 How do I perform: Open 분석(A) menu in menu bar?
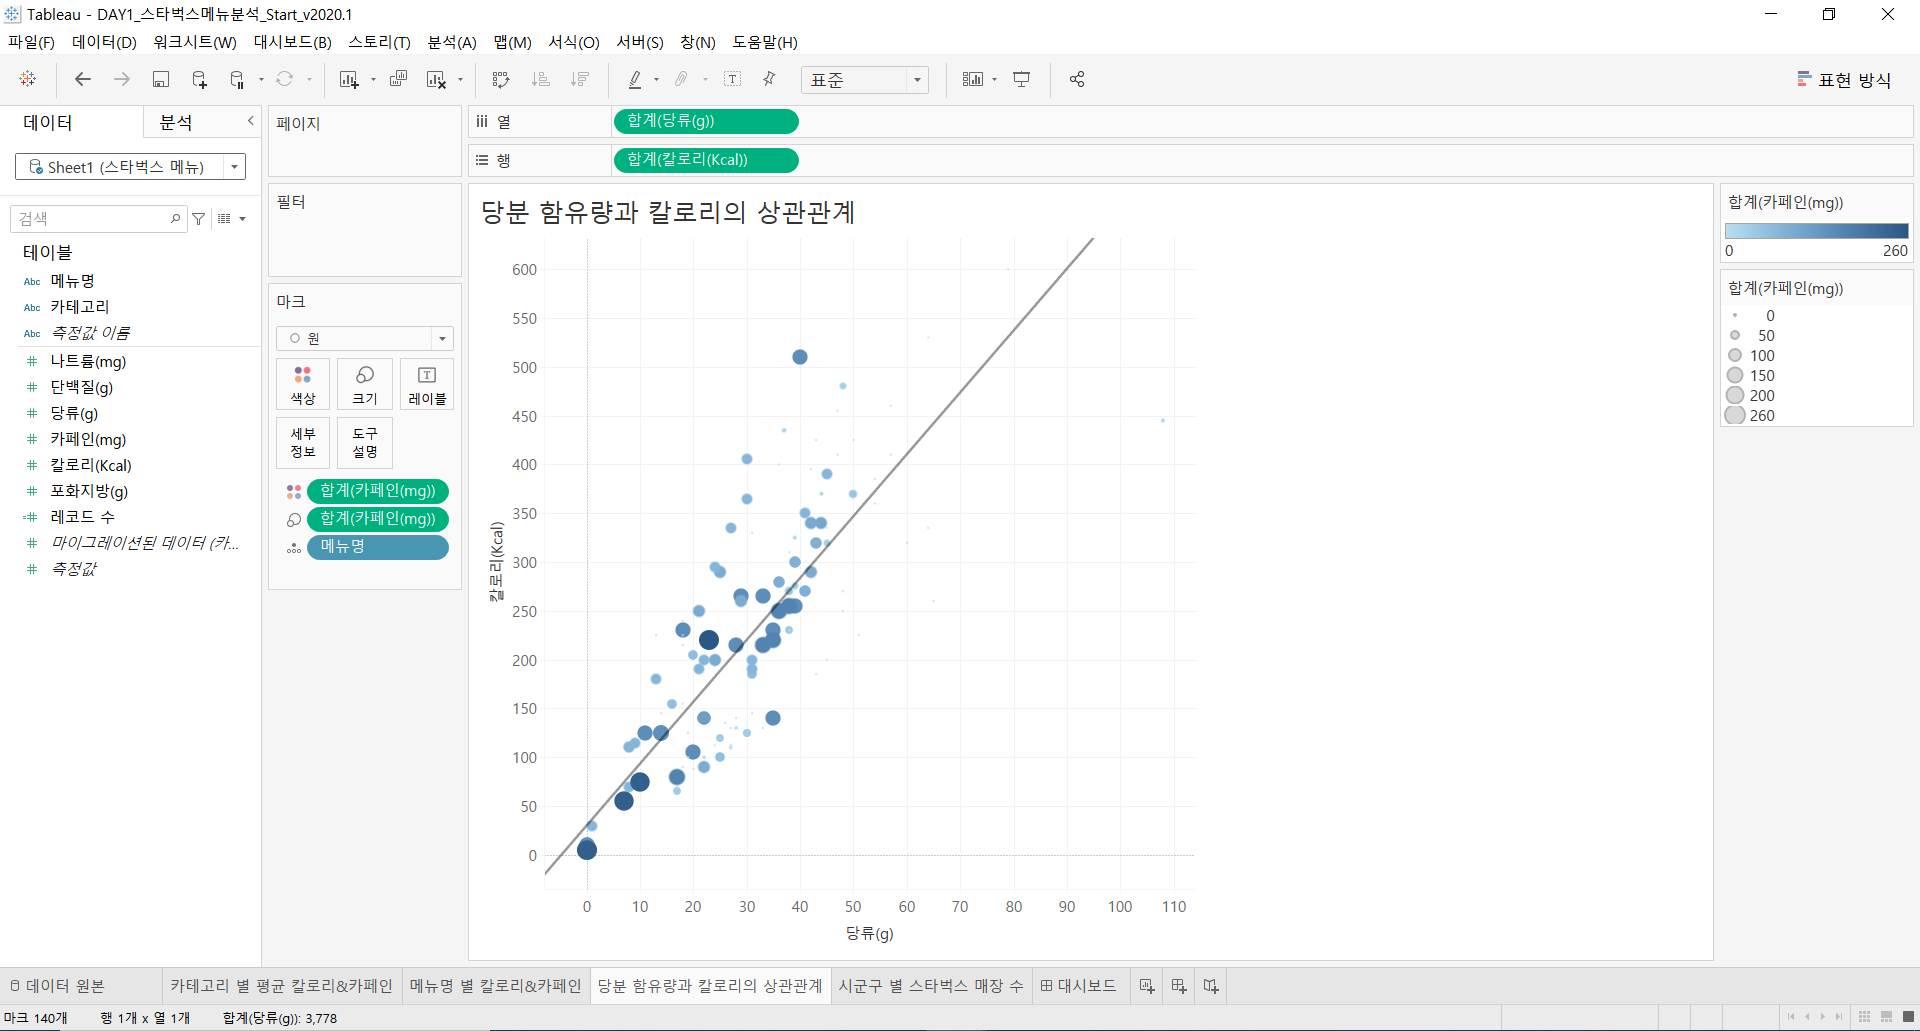452,42
